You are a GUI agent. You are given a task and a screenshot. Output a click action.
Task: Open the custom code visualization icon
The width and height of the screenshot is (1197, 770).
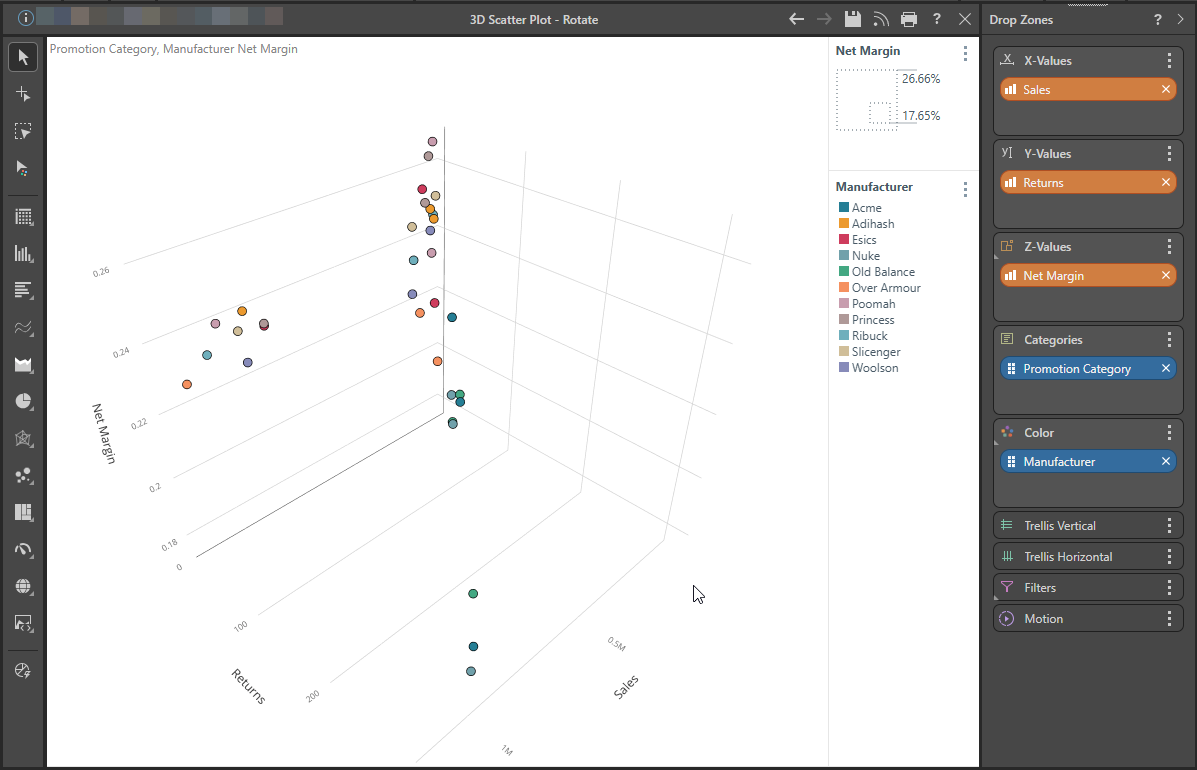[23, 623]
